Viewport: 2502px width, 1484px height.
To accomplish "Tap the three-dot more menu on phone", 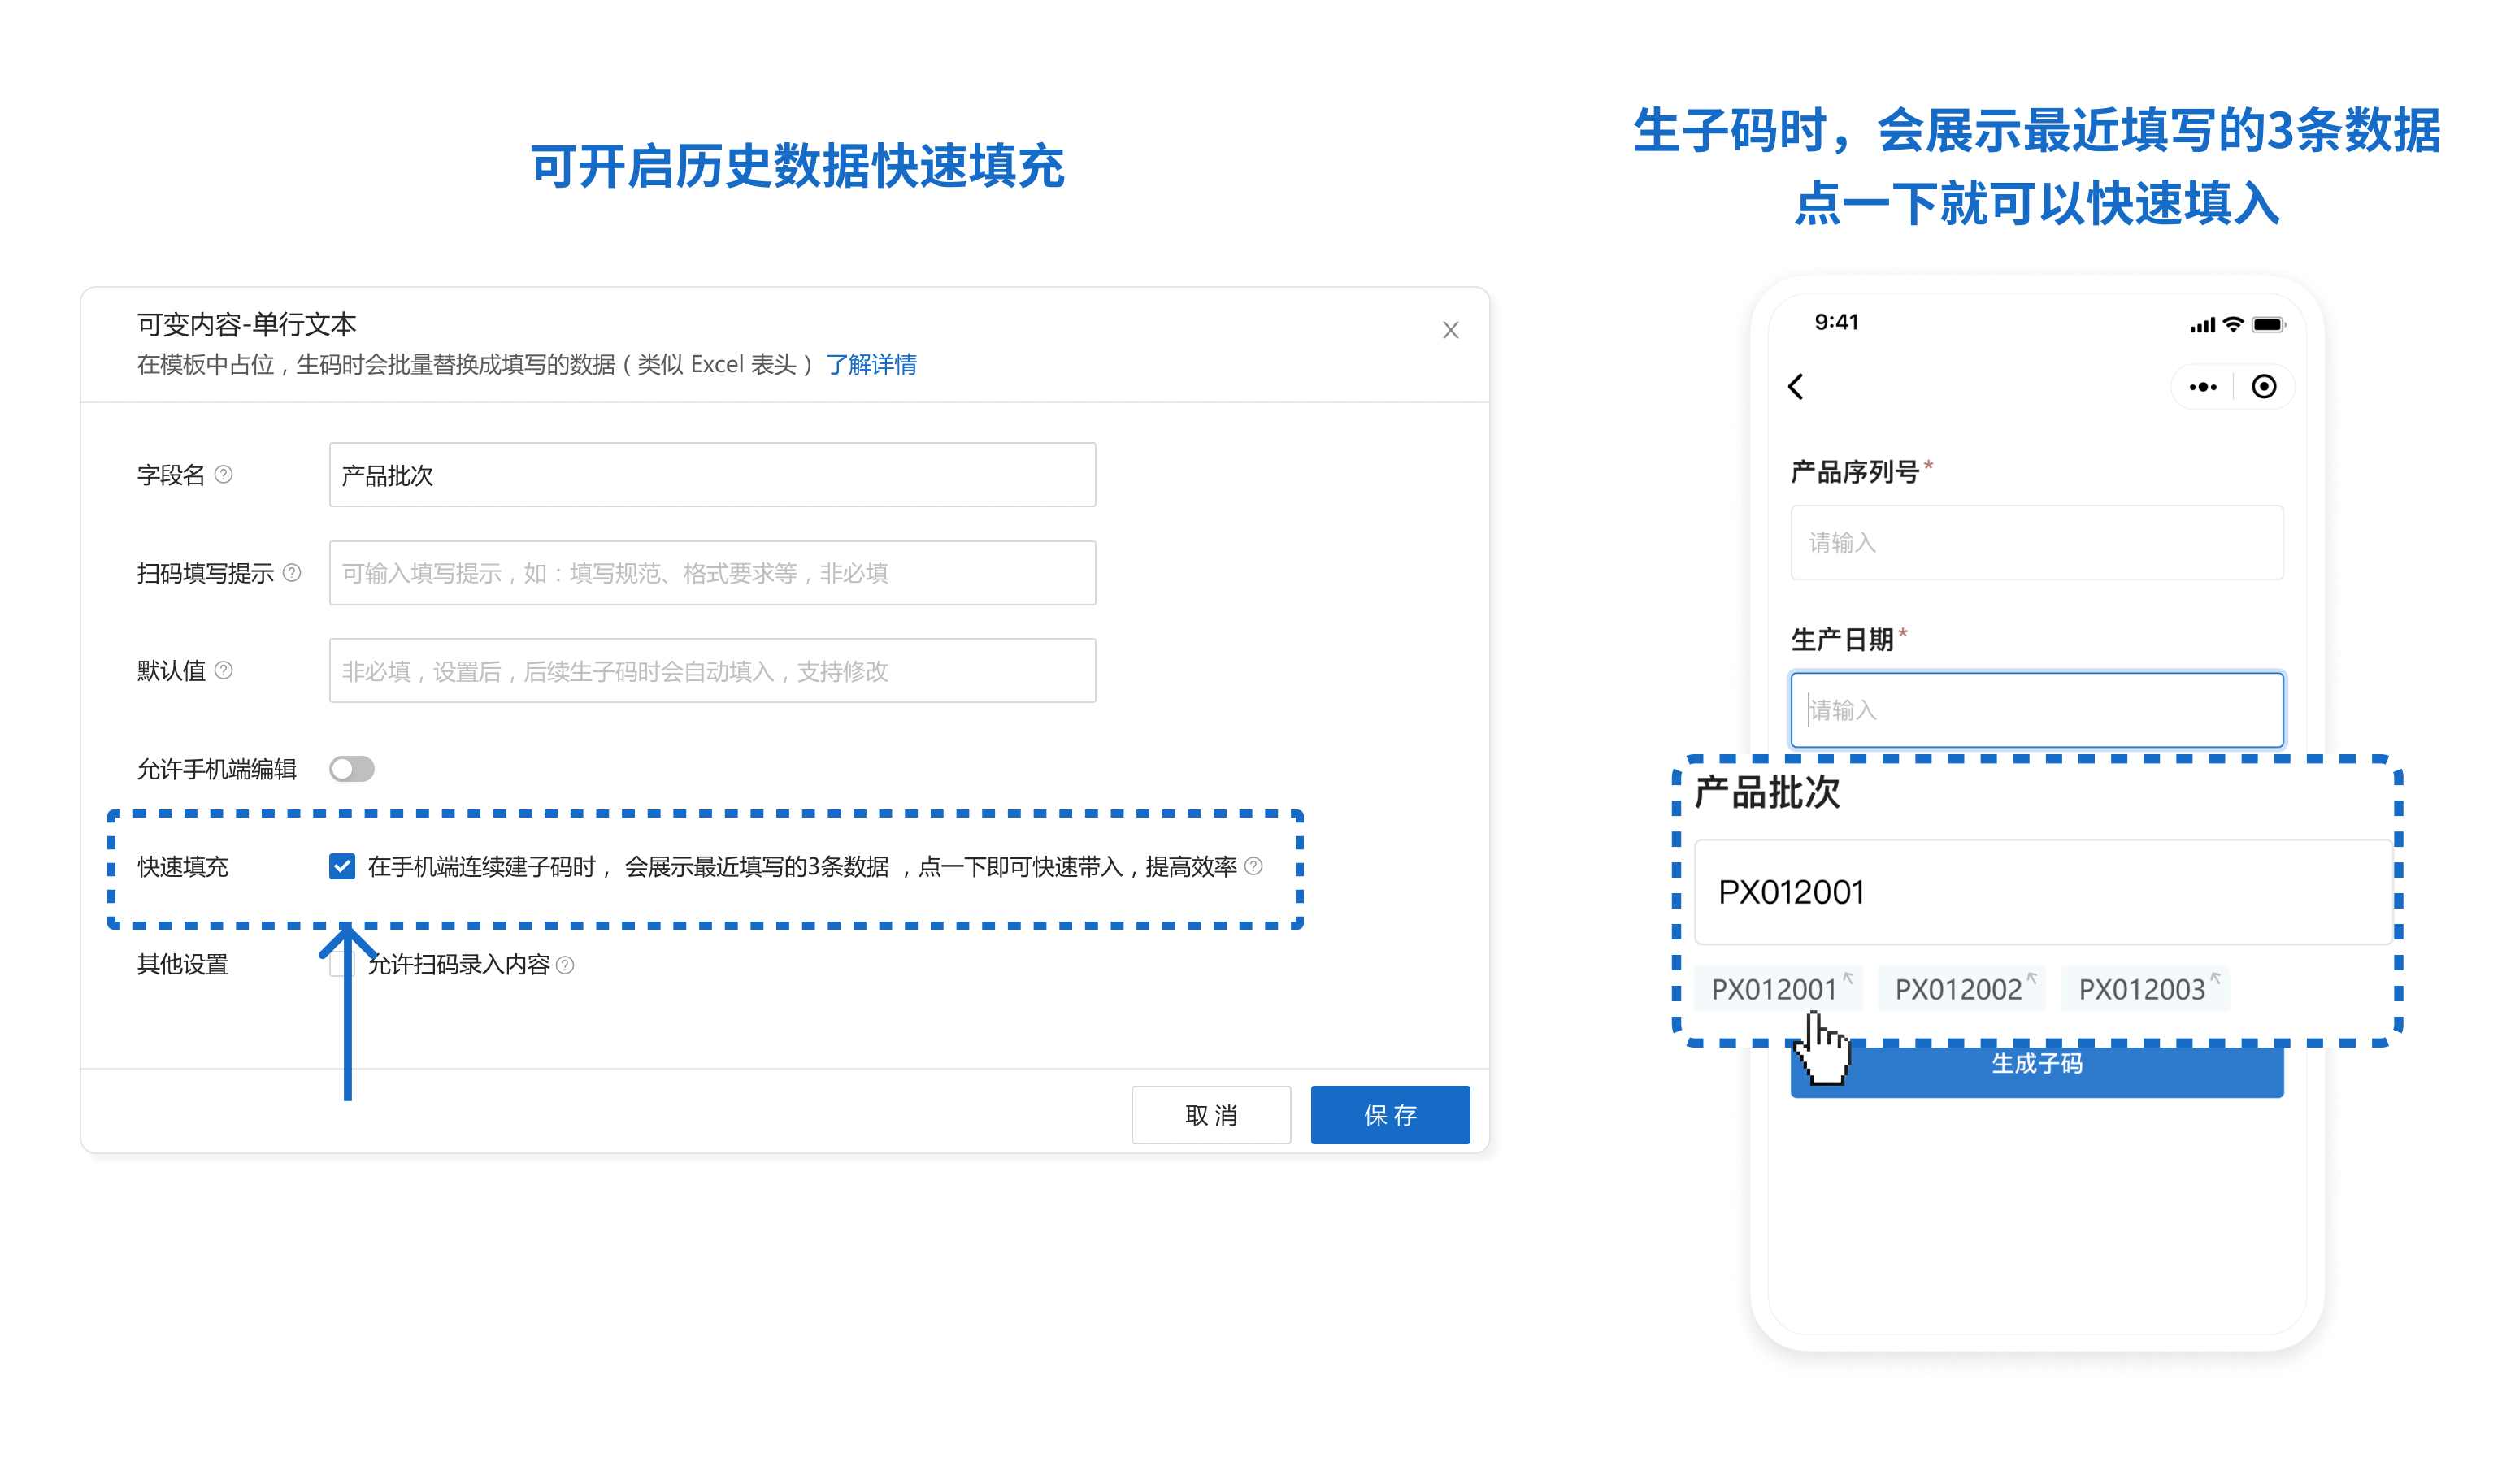I will point(2201,387).
